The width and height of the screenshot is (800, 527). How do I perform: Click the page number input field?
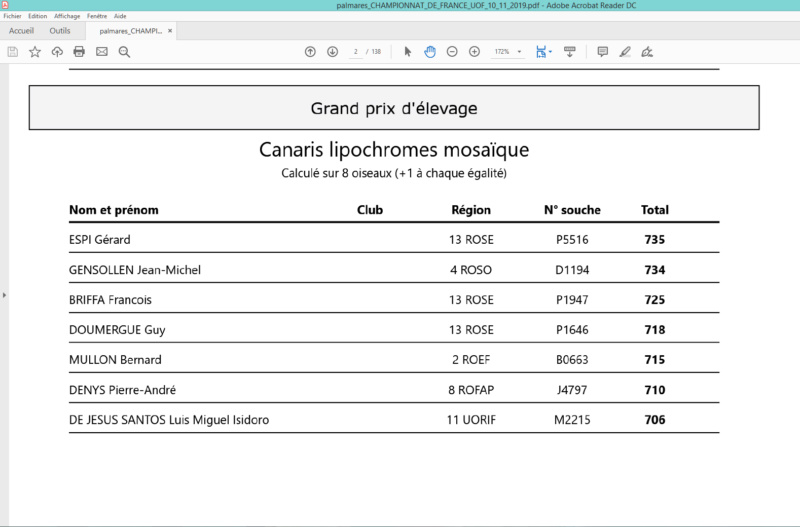click(x=356, y=52)
